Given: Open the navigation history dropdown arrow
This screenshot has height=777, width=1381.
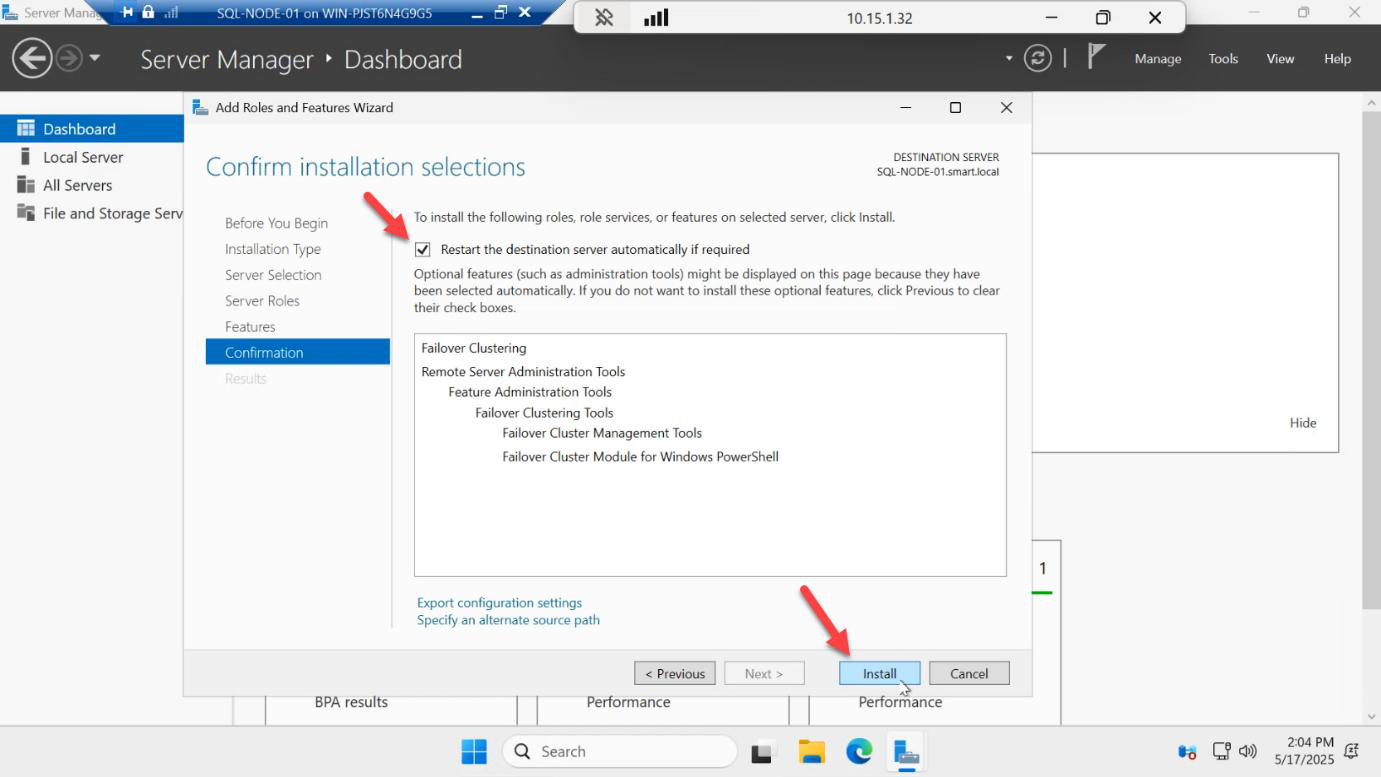Looking at the screenshot, I should pos(95,58).
